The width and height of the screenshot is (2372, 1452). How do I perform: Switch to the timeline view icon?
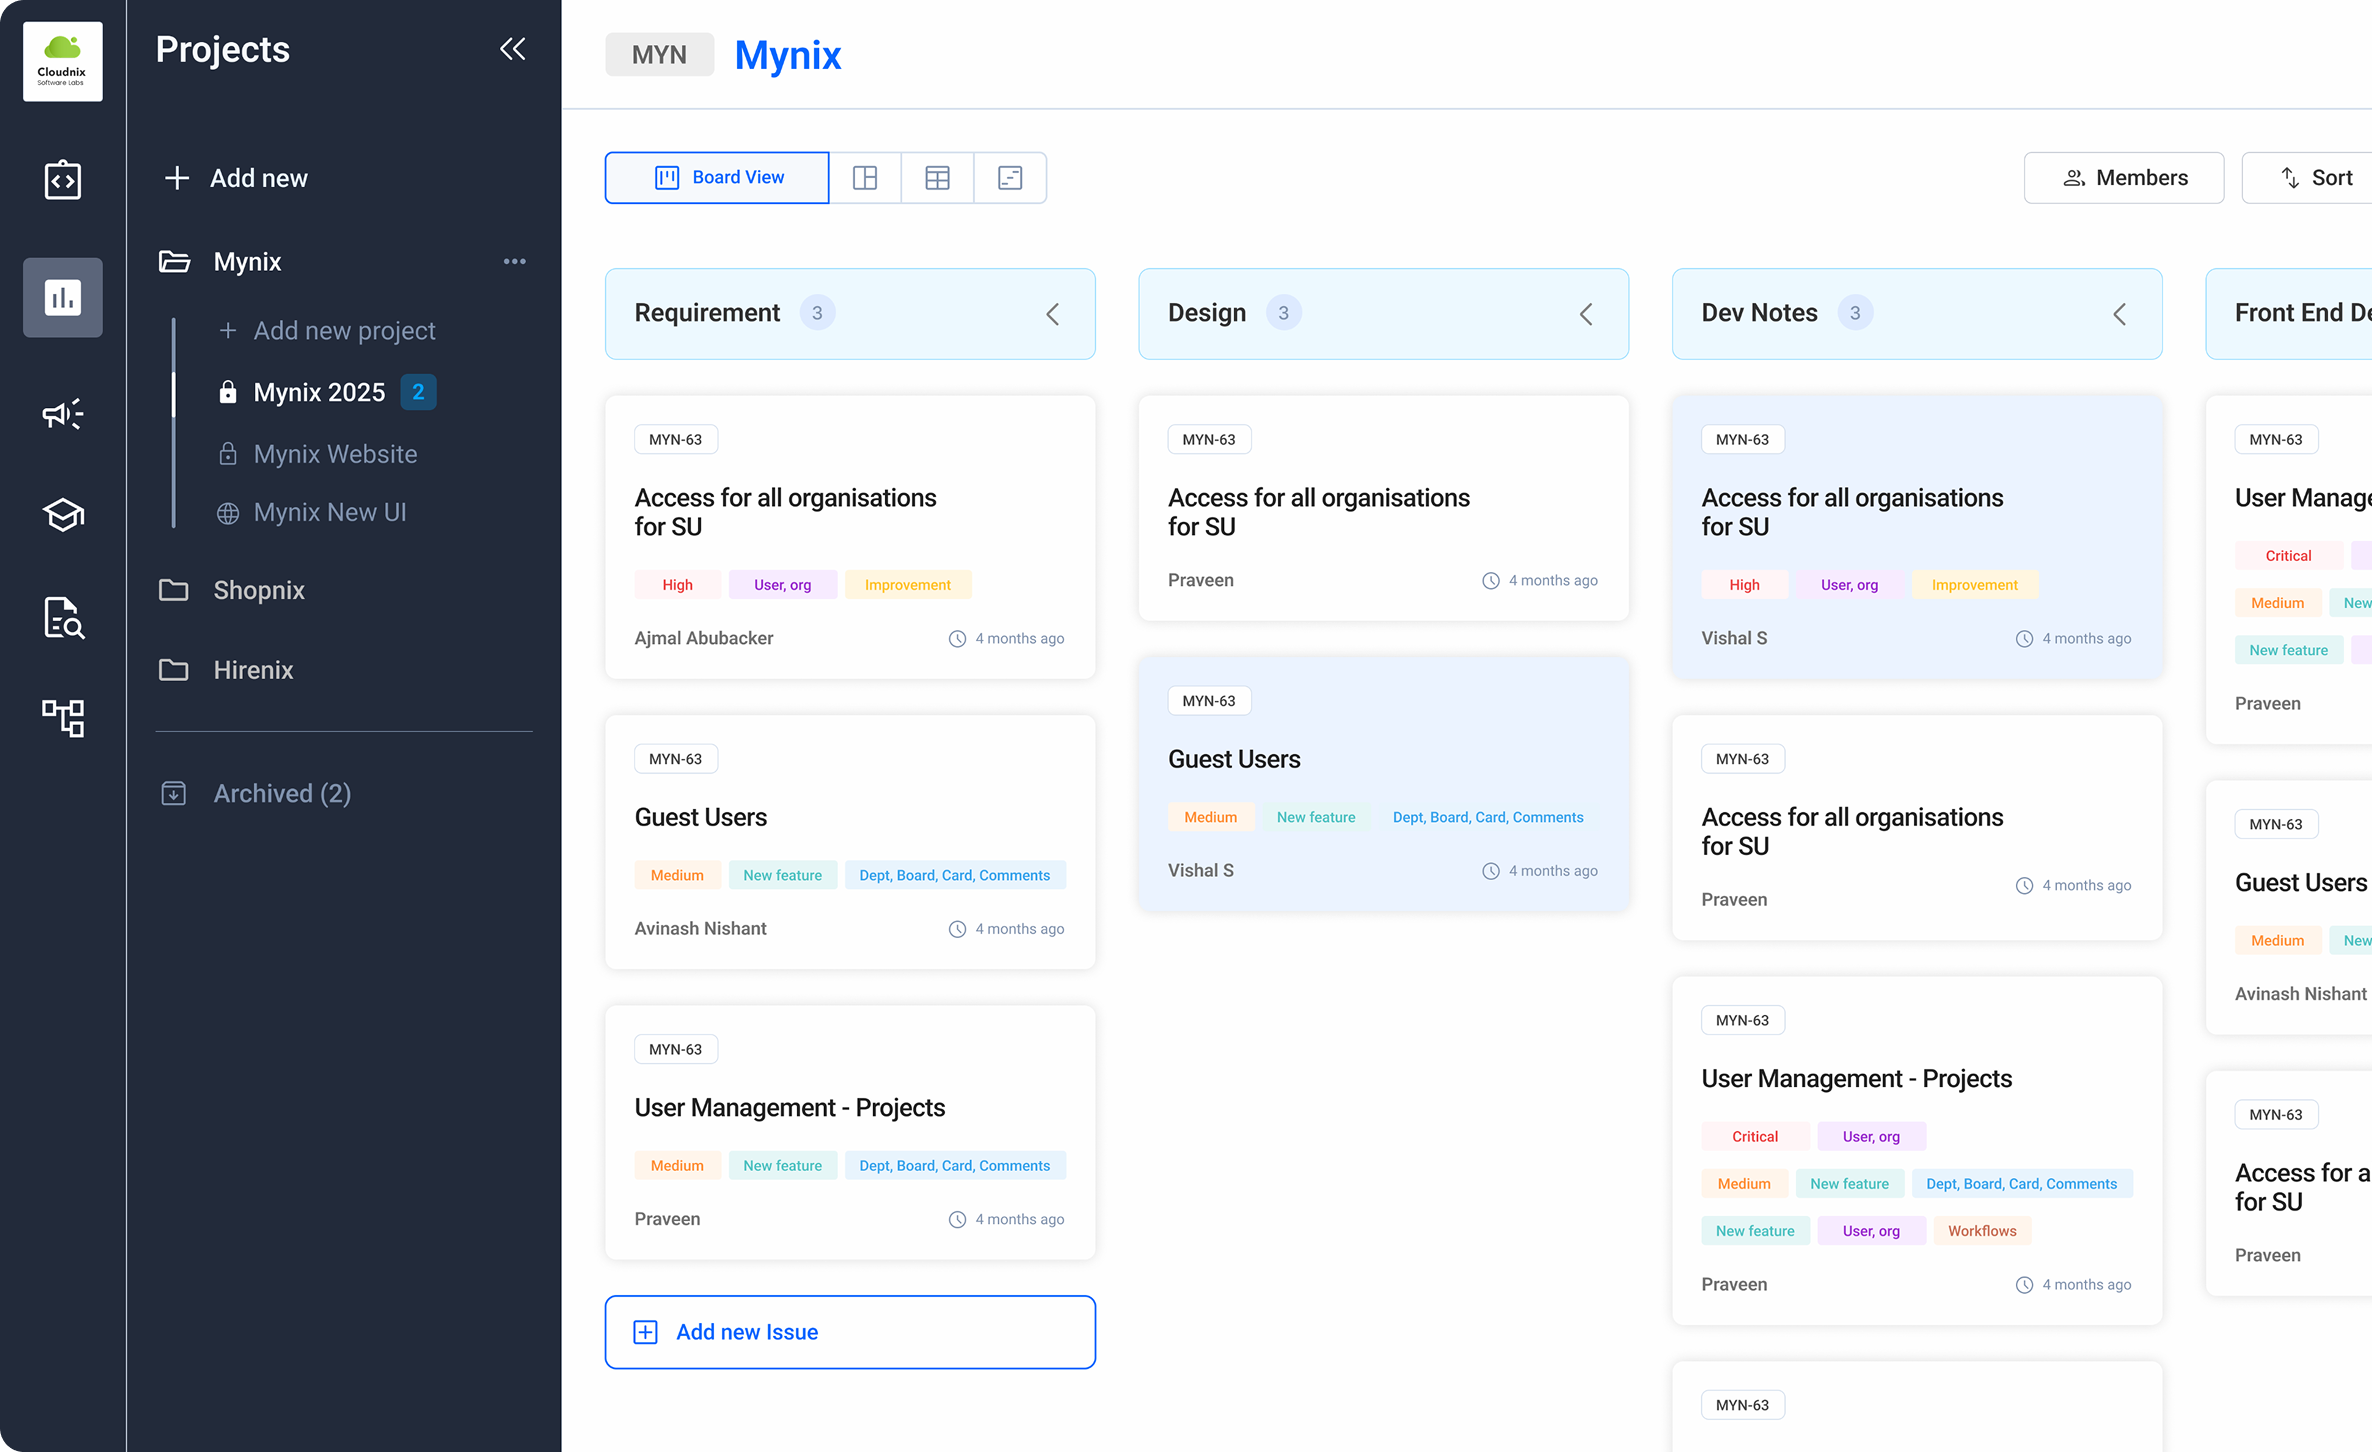click(1010, 178)
